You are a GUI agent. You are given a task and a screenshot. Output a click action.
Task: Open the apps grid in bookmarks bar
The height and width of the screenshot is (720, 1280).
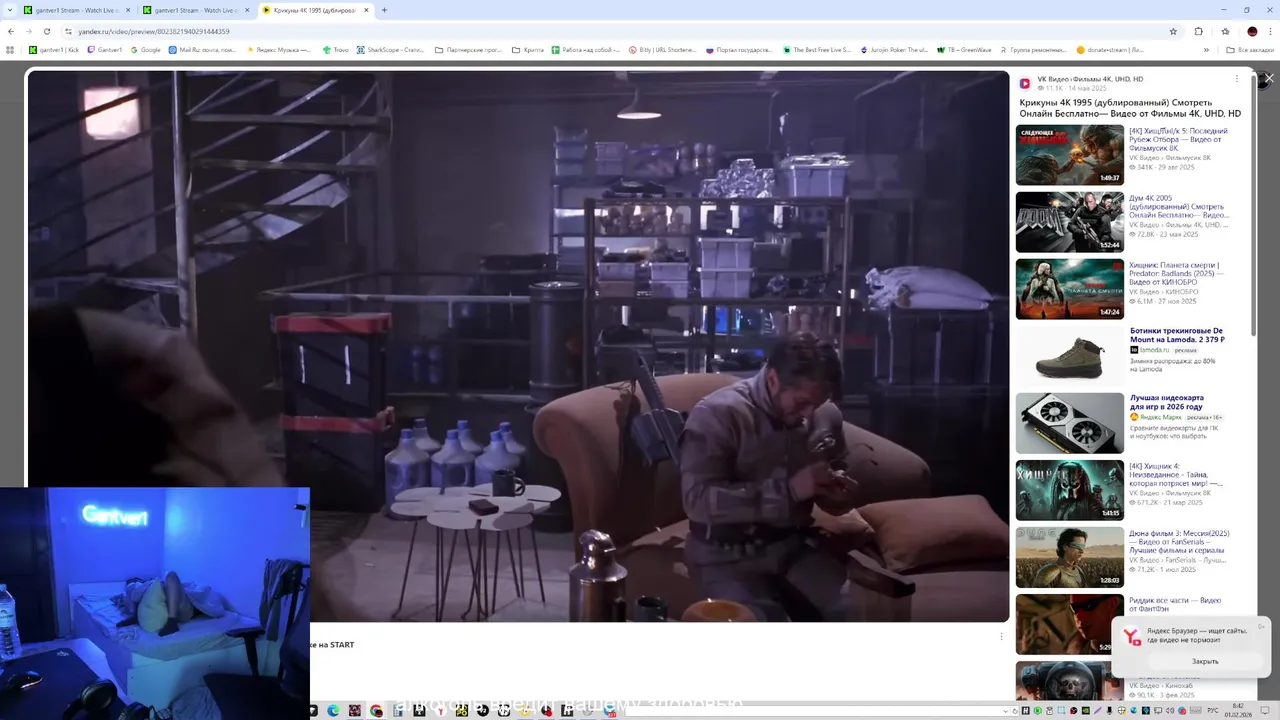[x=10, y=49]
